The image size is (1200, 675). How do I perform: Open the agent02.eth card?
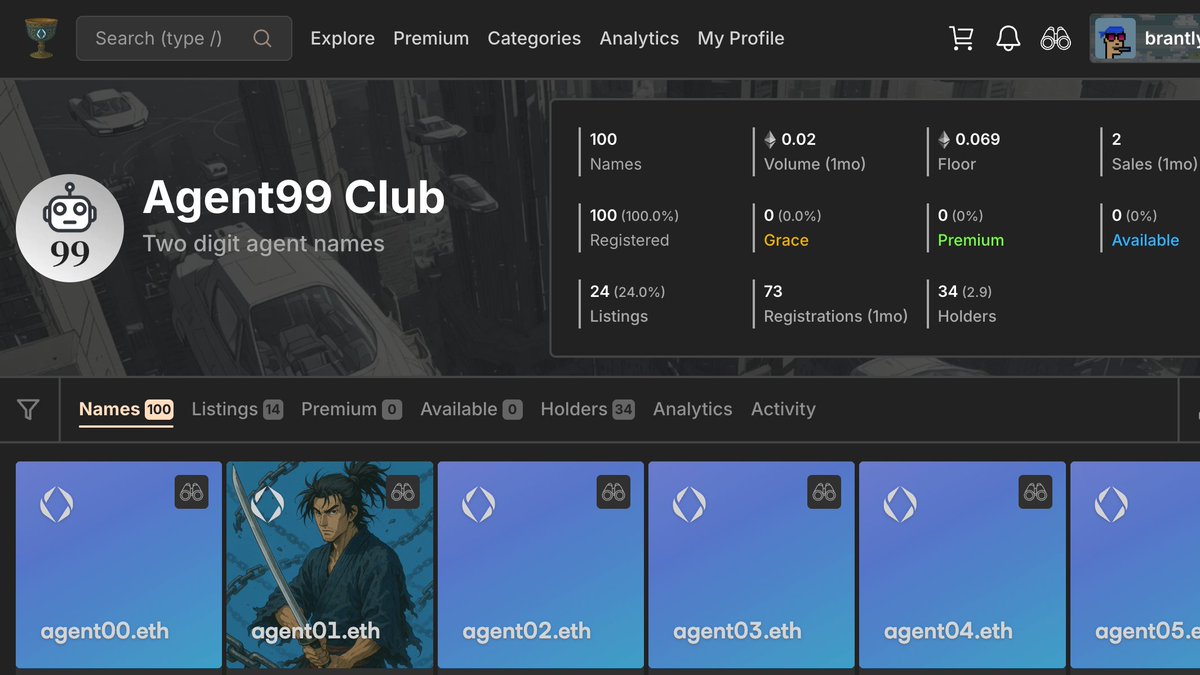click(x=541, y=565)
